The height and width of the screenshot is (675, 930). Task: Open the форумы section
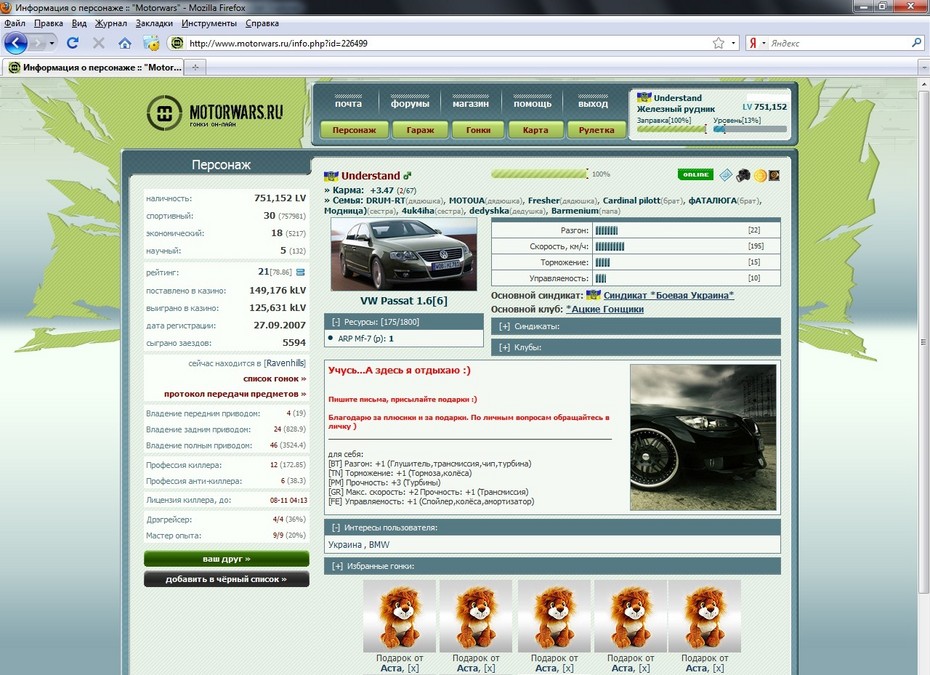pos(410,103)
